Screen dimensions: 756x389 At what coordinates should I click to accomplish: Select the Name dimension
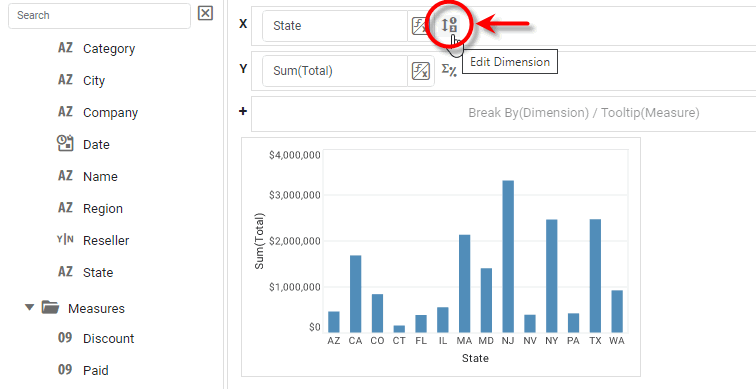100,176
